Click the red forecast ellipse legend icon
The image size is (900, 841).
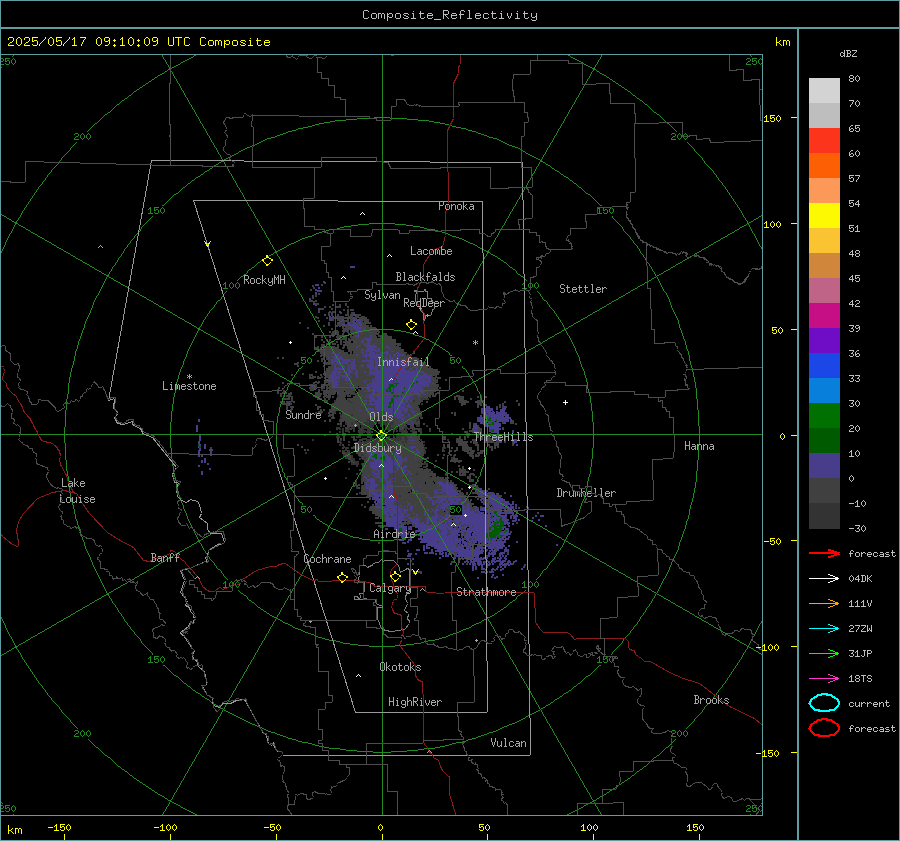(x=824, y=728)
